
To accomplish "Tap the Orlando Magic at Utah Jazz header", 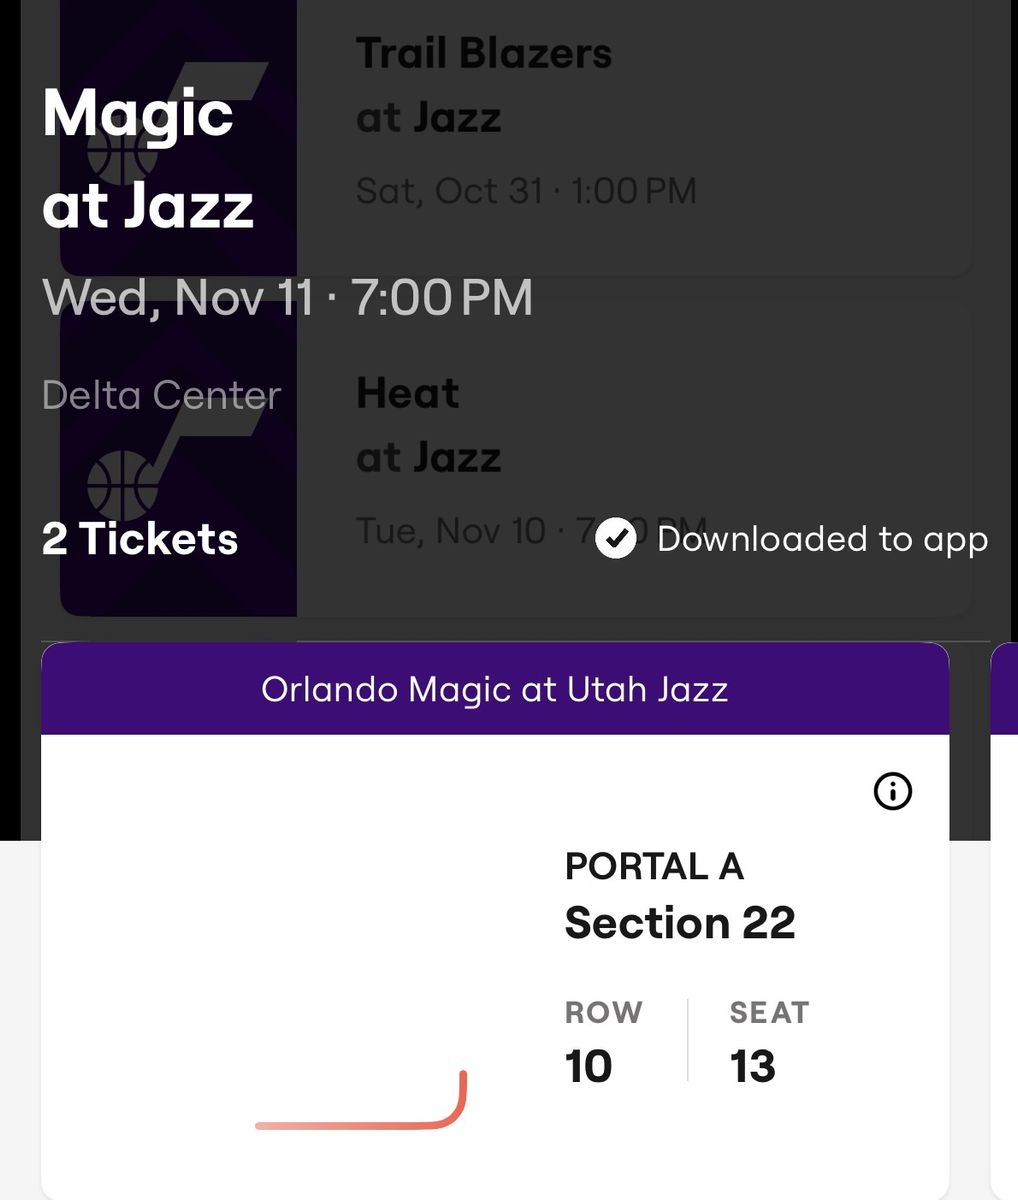I will point(495,690).
